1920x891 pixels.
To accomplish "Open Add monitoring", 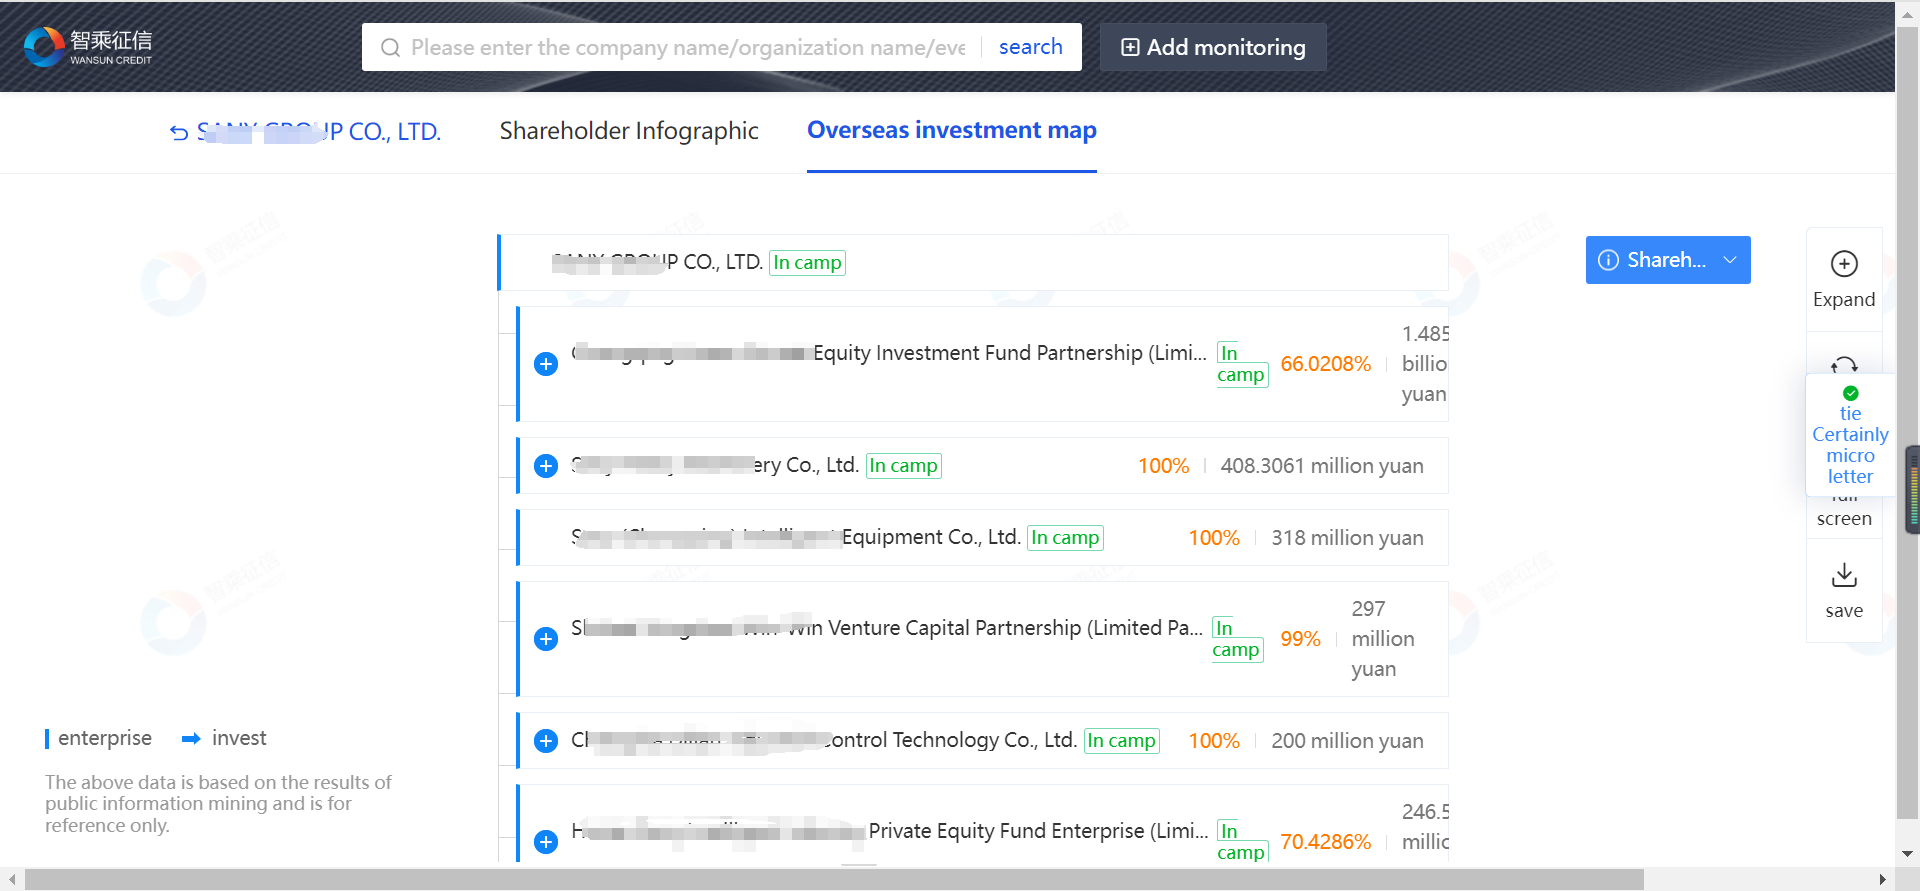I will pyautogui.click(x=1213, y=47).
